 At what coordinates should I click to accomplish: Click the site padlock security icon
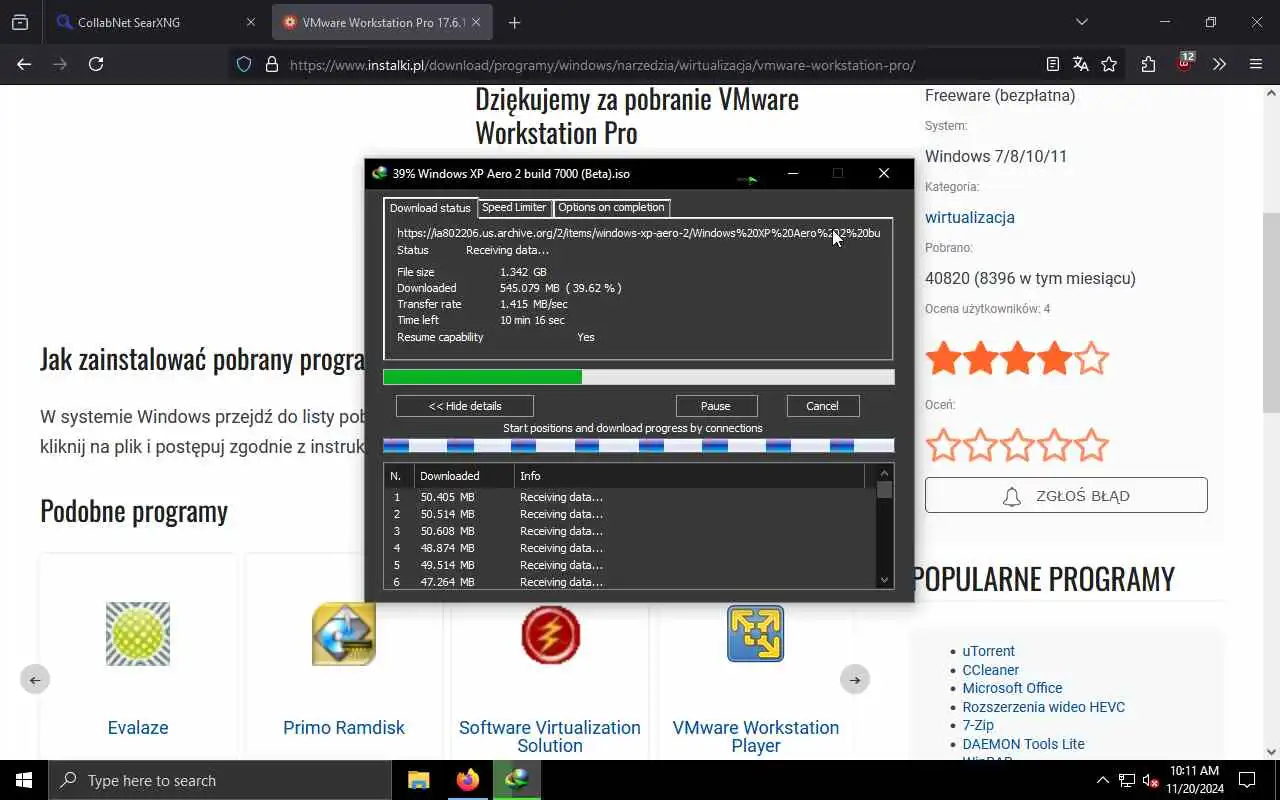(271, 64)
